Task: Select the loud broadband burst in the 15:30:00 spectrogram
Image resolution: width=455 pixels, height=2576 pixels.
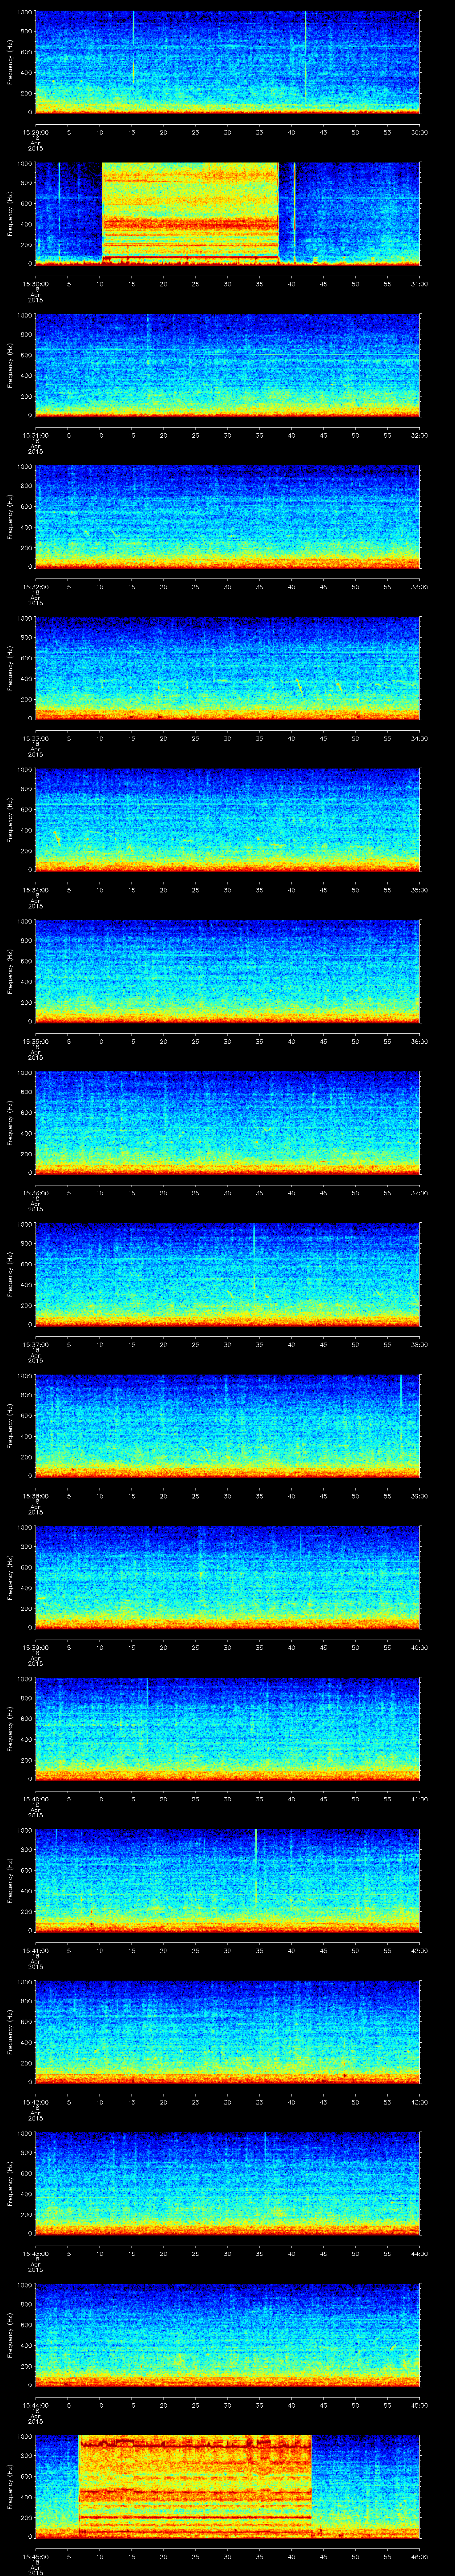Action: pos(190,213)
